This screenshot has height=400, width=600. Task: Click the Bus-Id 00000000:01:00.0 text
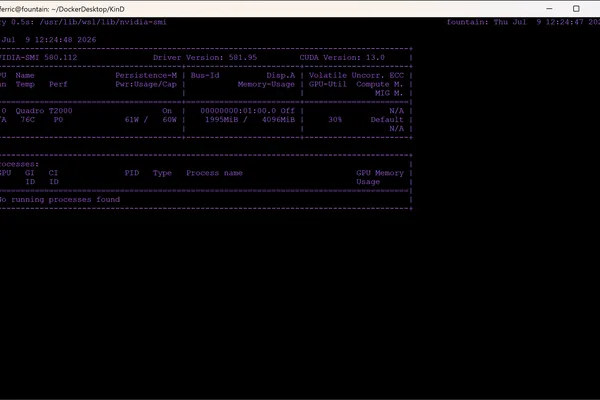(238, 111)
